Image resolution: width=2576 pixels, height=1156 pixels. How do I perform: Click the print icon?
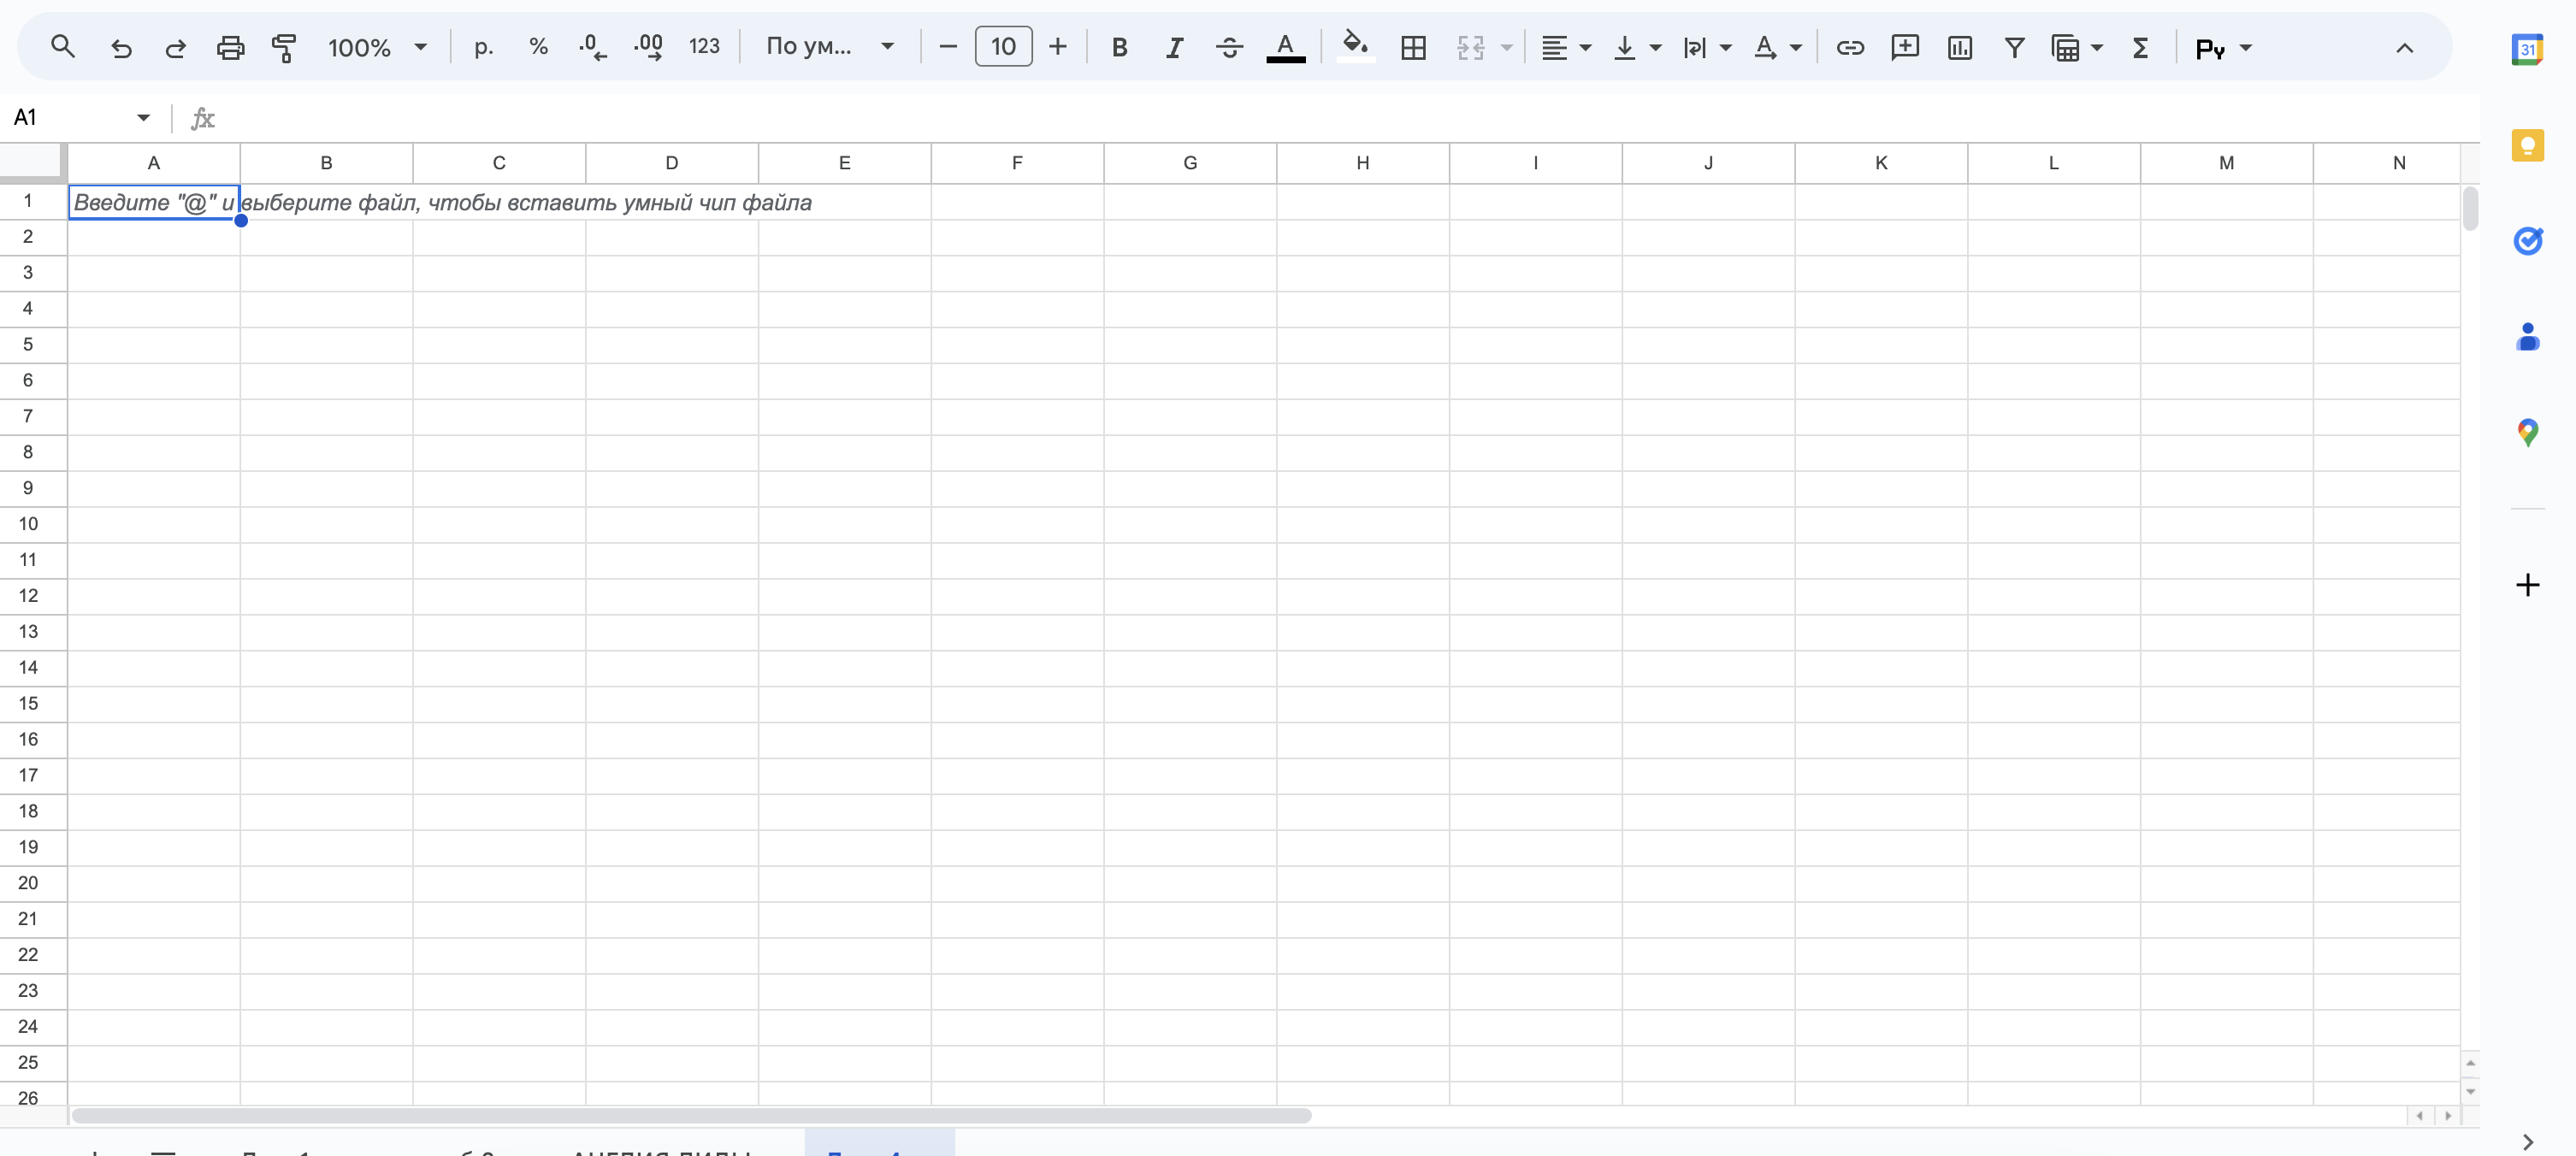[x=230, y=47]
